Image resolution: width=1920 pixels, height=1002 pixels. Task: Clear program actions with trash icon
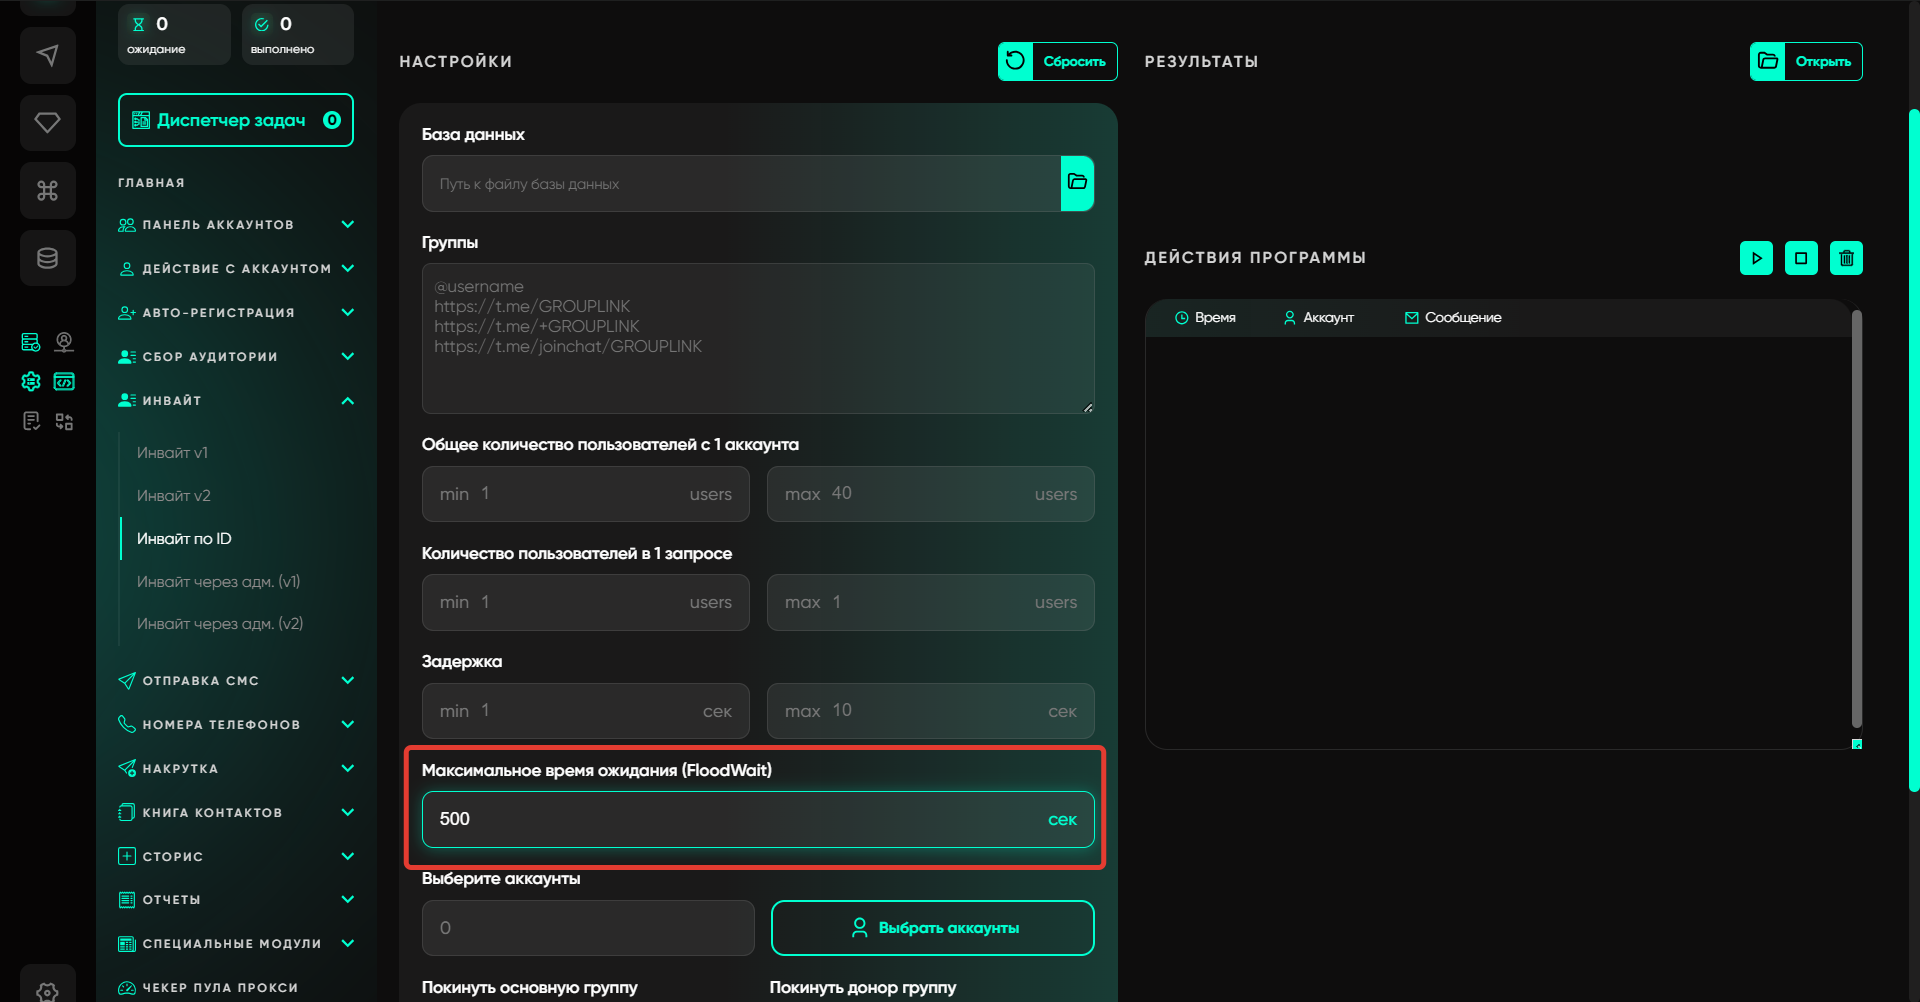pyautogui.click(x=1846, y=258)
